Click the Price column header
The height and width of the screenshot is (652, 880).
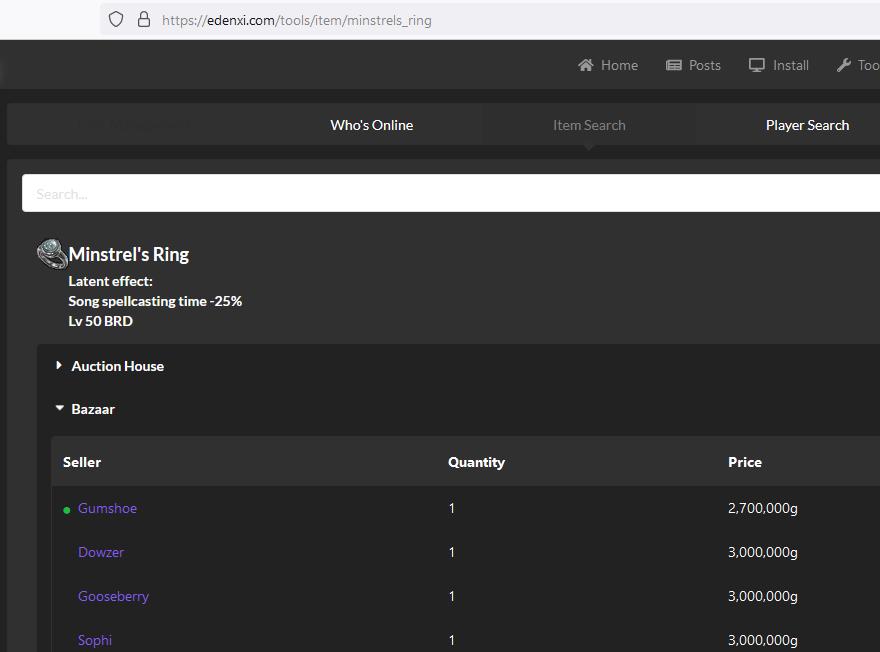coord(745,461)
